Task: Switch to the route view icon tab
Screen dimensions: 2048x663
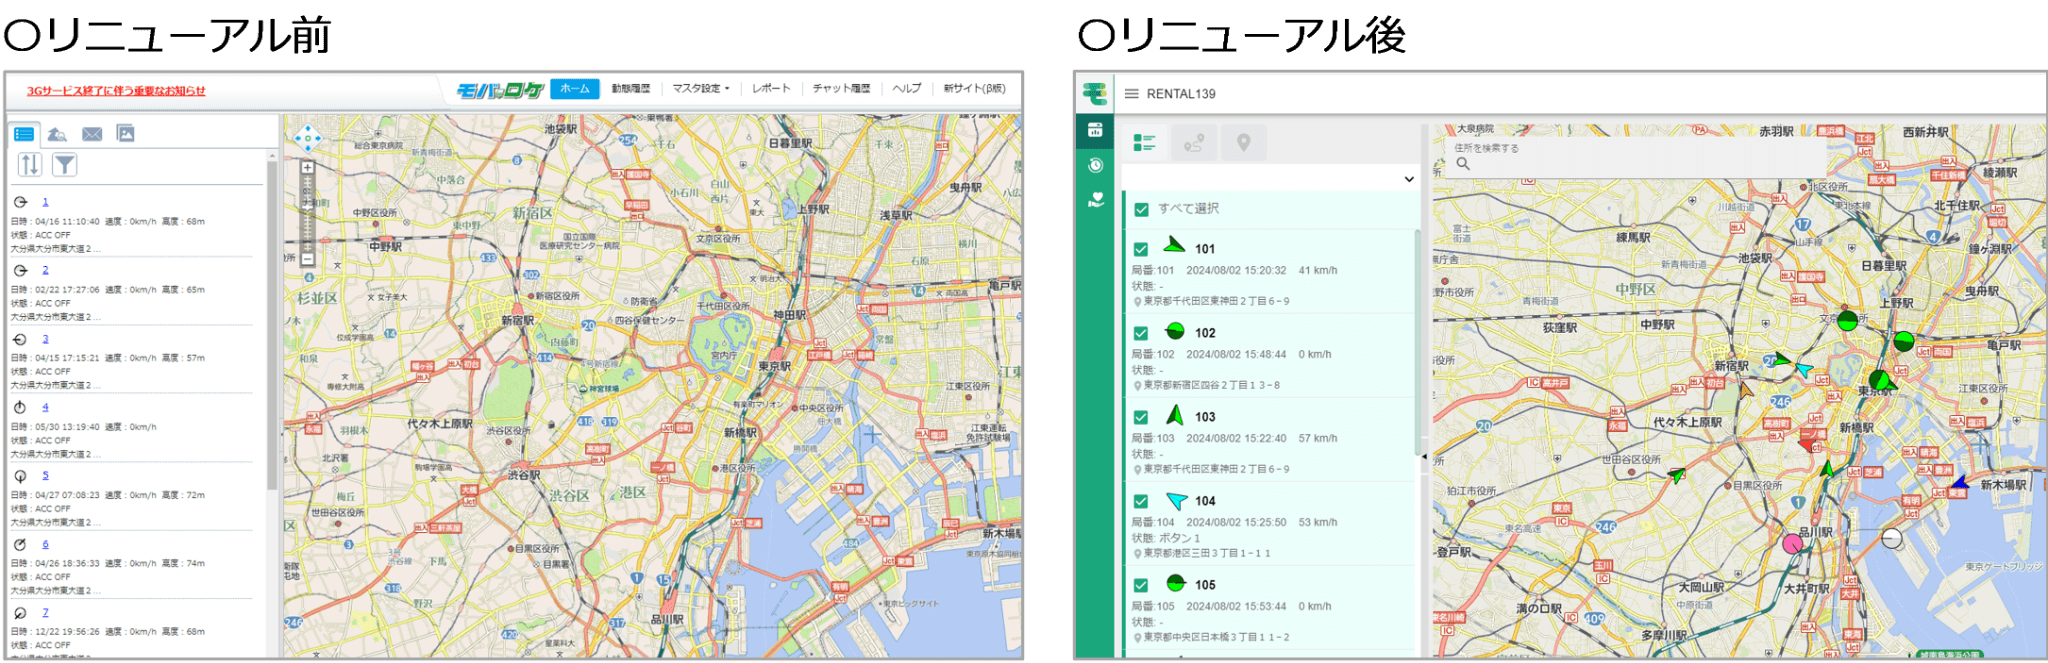Action: click(1194, 144)
